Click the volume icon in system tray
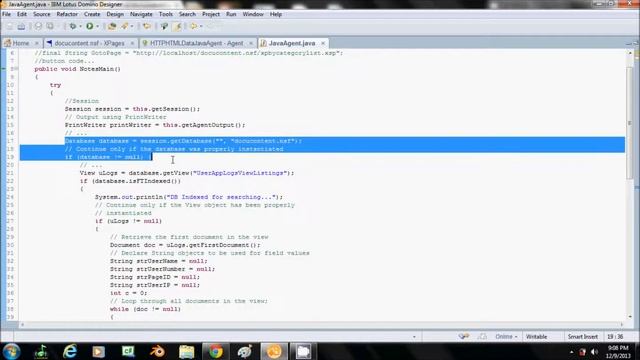The width and height of the screenshot is (640, 360). coord(594,352)
